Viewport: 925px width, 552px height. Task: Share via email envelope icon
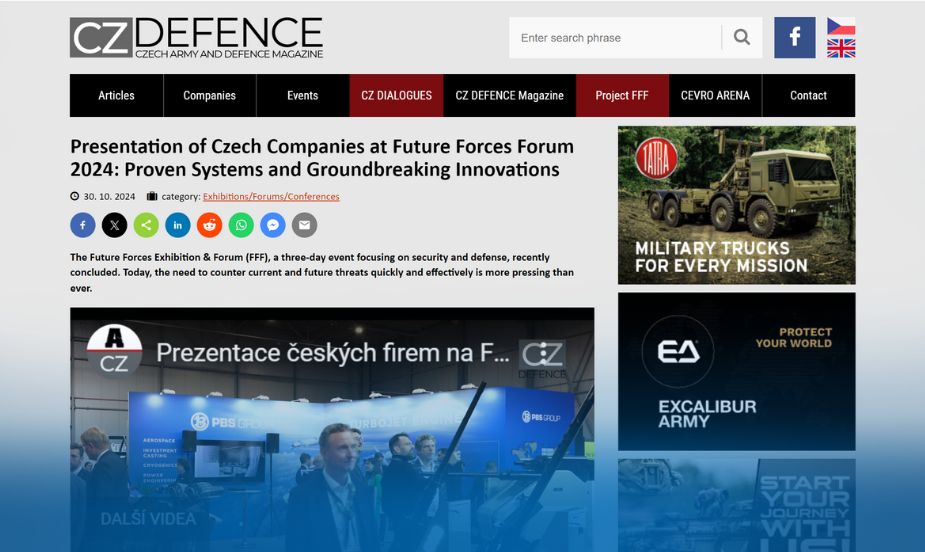coord(304,225)
